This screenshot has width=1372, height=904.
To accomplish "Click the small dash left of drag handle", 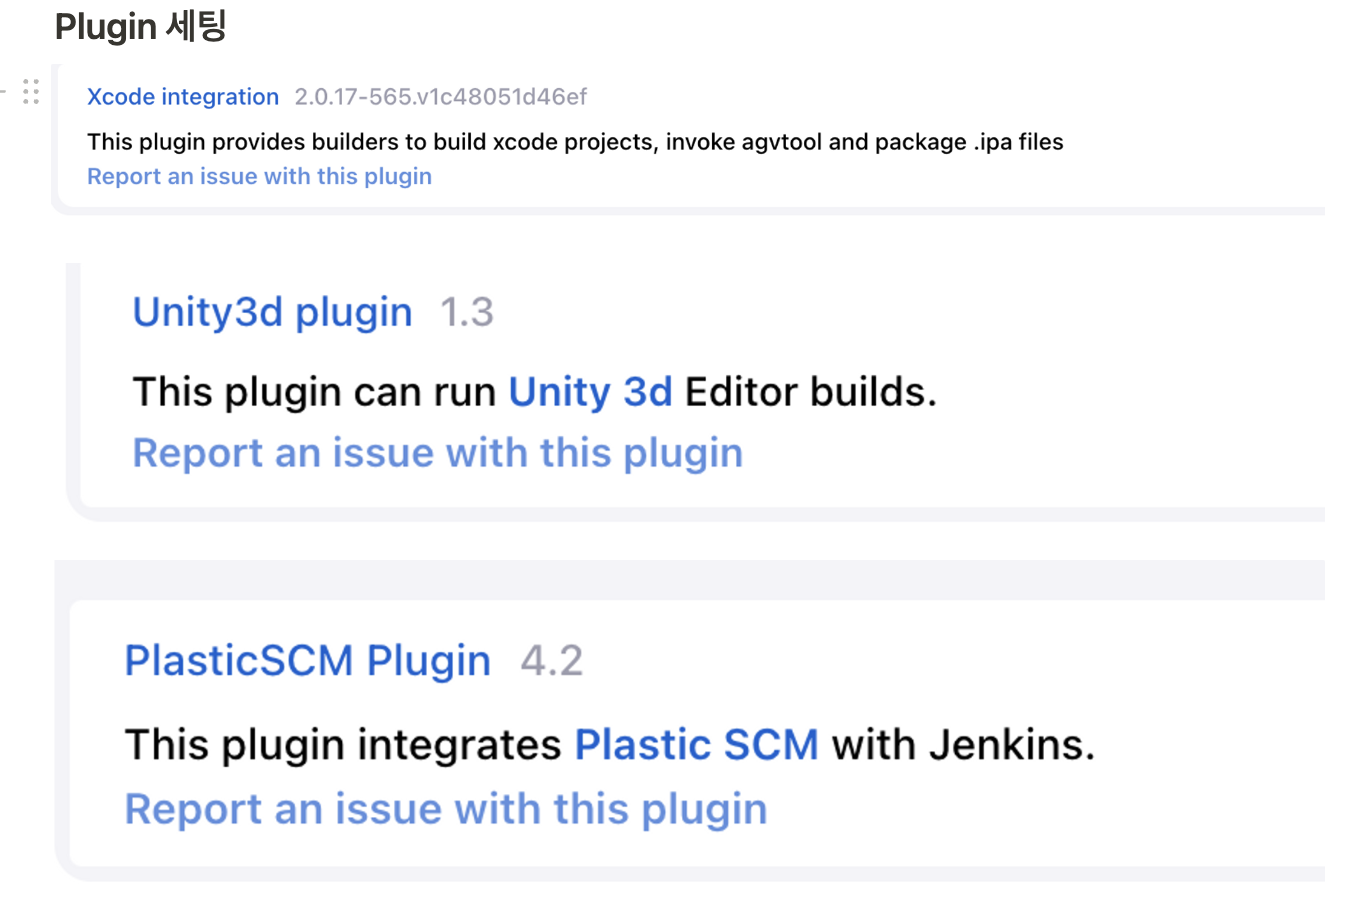I will [x=3, y=92].
